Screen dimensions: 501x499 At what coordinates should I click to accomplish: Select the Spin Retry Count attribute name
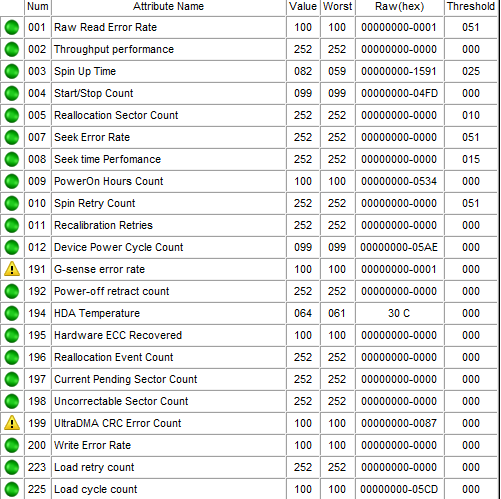[95, 203]
